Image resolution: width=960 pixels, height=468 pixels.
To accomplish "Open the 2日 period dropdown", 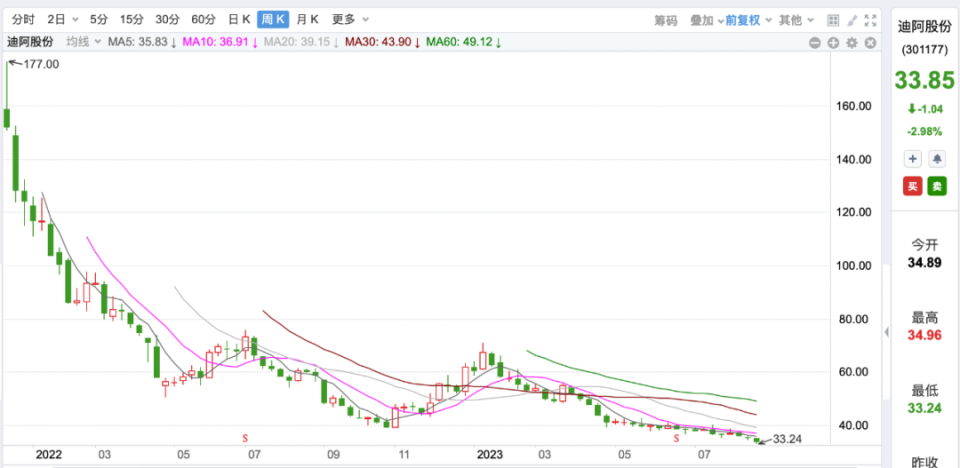I will pos(63,20).
